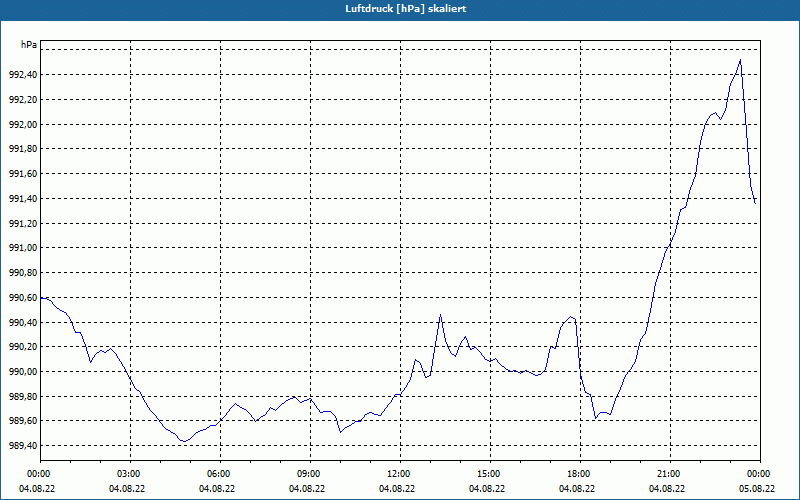800x500 pixels.
Task: Select the 04.08.22 date below 09:00
Action: [307, 489]
